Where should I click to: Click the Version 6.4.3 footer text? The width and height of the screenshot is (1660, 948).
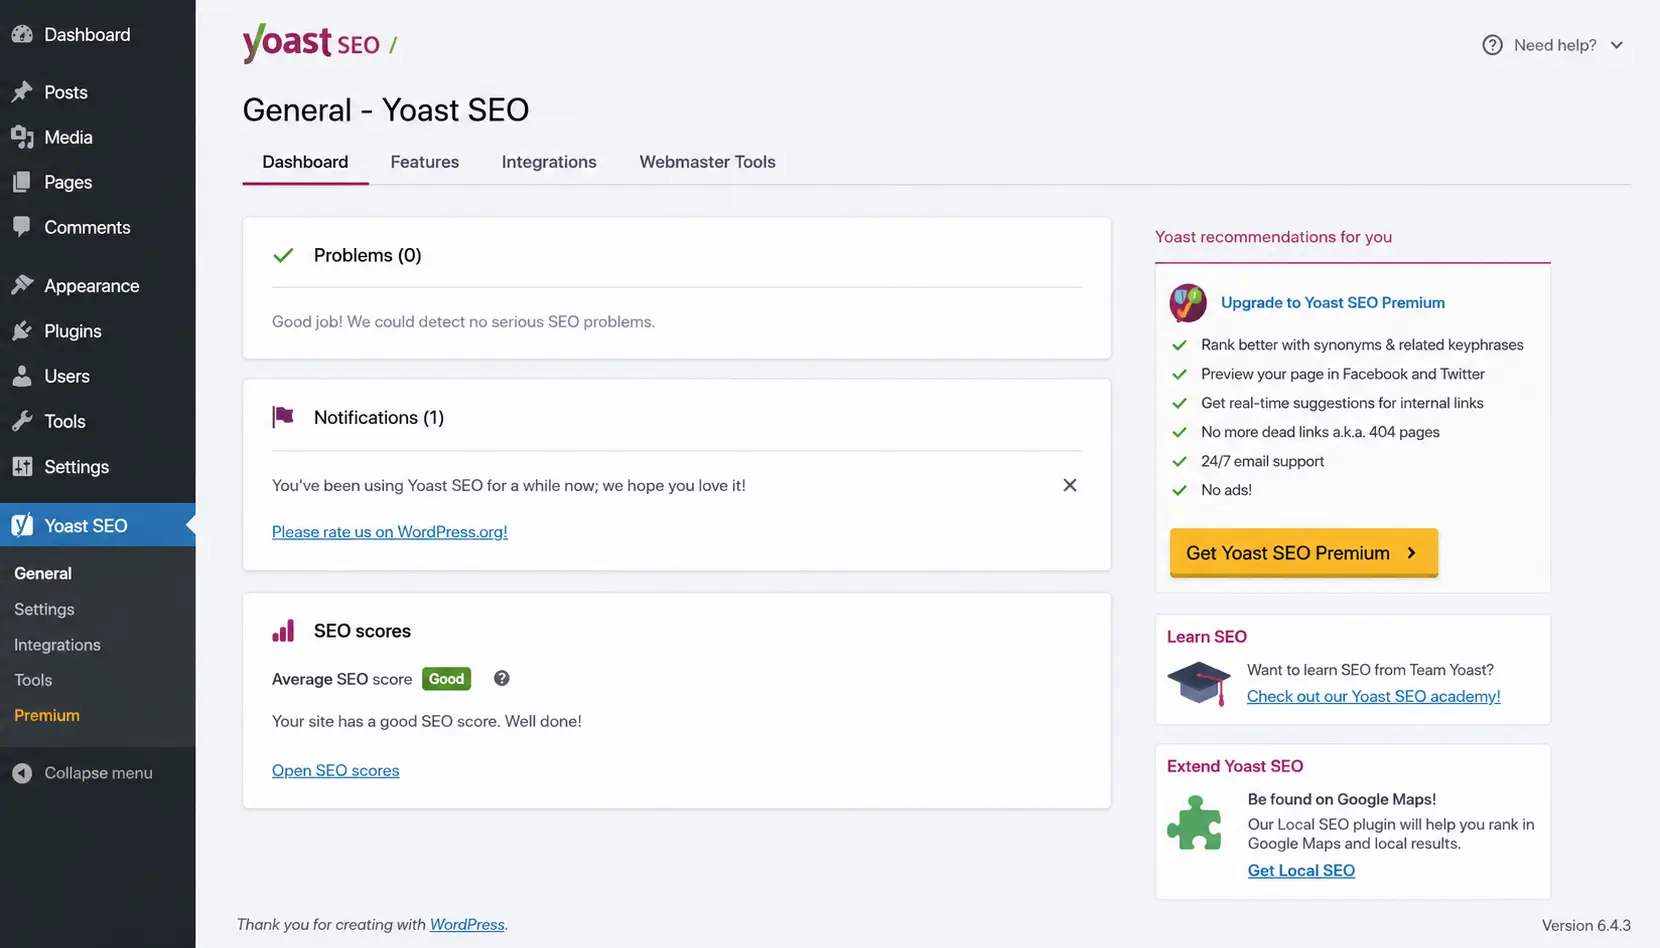(1586, 925)
